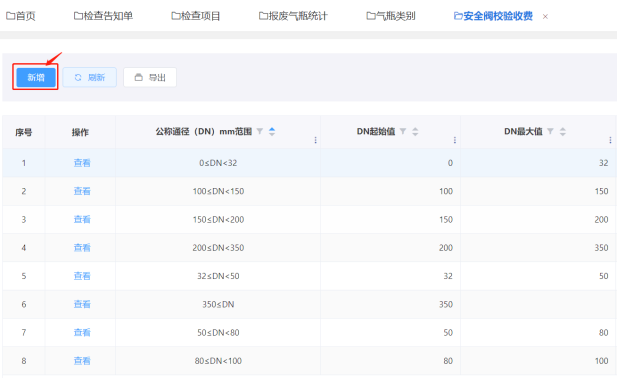Select the 安全阀校验收费 tab
Image resolution: width=617 pixels, height=378 pixels.
pyautogui.click(x=493, y=16)
